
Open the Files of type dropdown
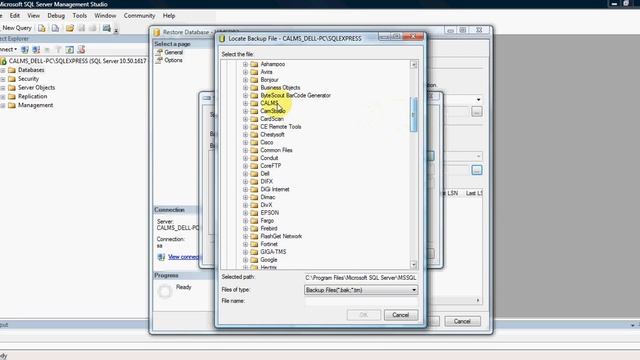pyautogui.click(x=361, y=290)
